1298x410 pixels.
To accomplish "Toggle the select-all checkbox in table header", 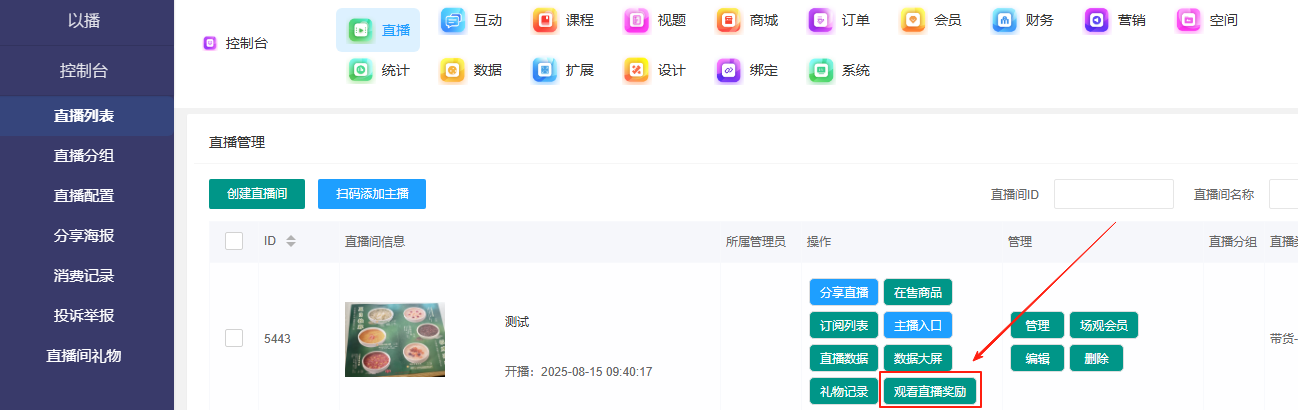I will [x=234, y=241].
